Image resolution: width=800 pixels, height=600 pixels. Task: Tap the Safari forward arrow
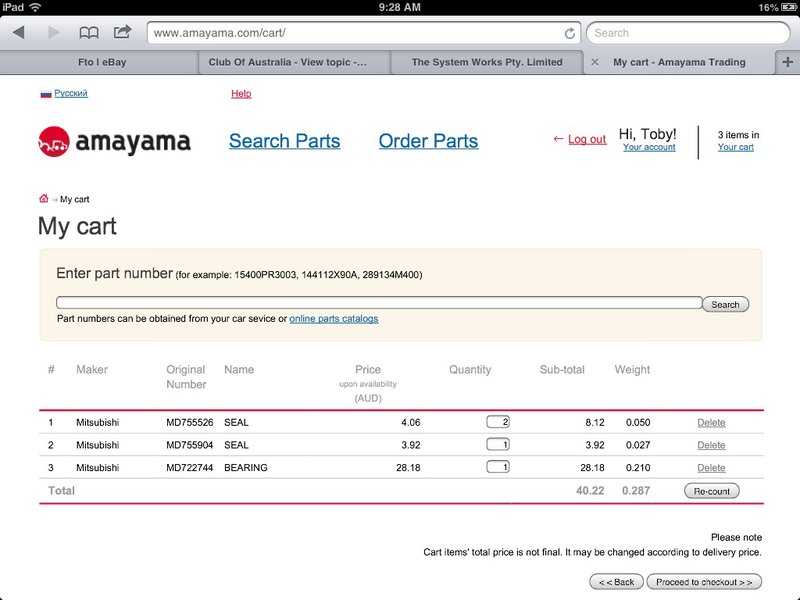click(54, 33)
